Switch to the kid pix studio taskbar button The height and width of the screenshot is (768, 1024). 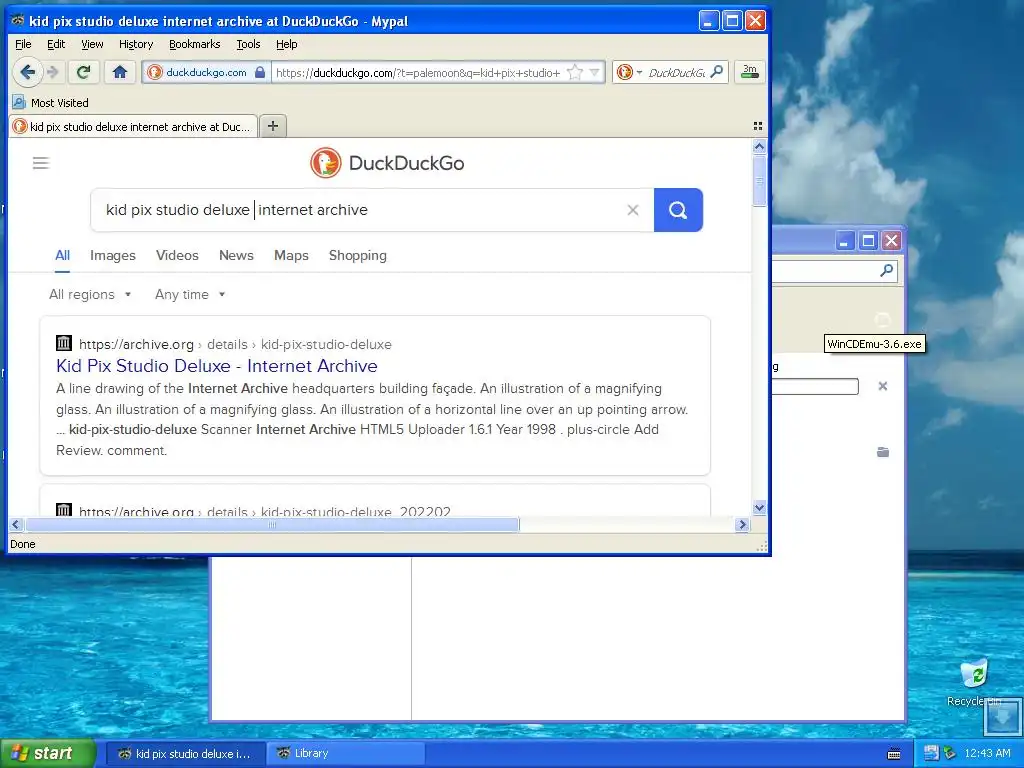tap(186, 753)
